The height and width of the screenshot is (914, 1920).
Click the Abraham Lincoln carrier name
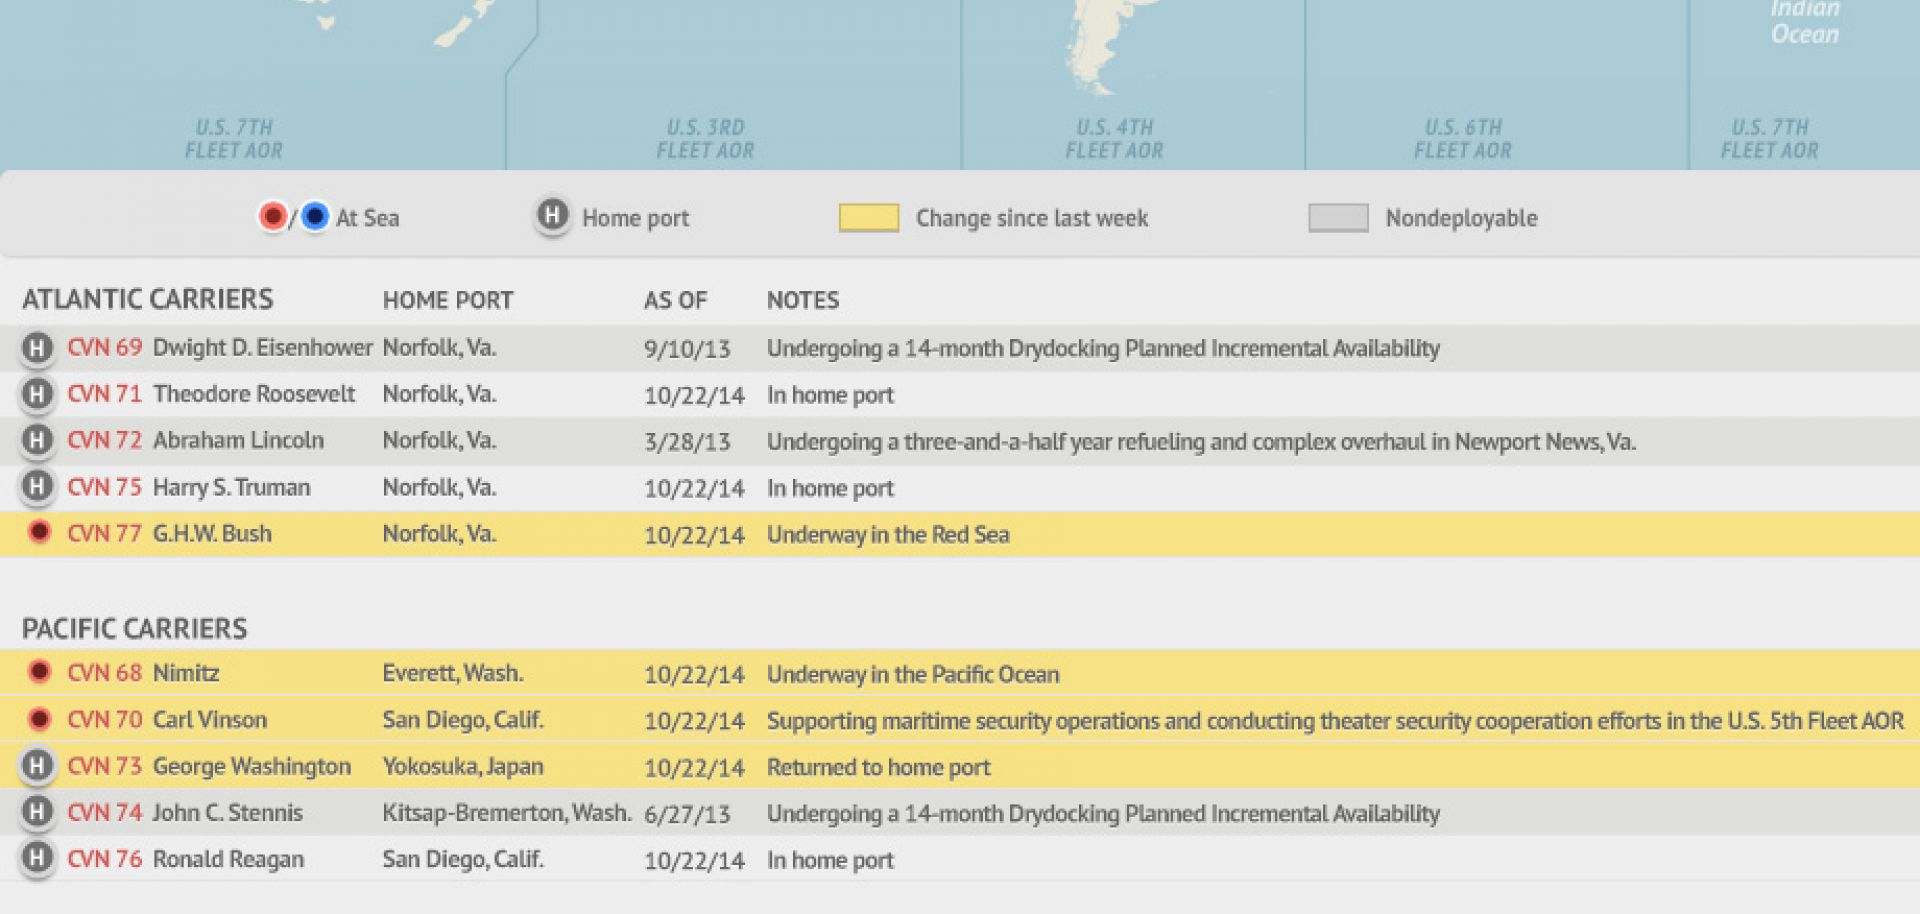(x=238, y=440)
